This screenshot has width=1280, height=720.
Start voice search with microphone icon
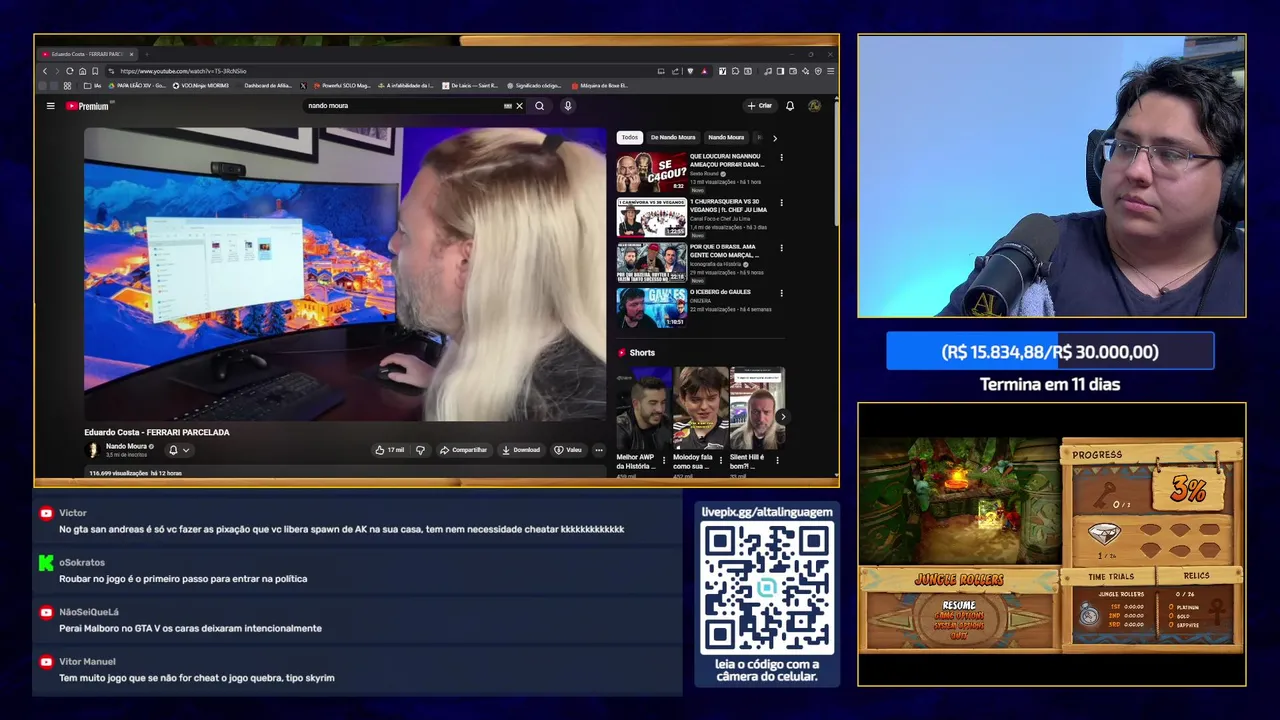click(568, 106)
